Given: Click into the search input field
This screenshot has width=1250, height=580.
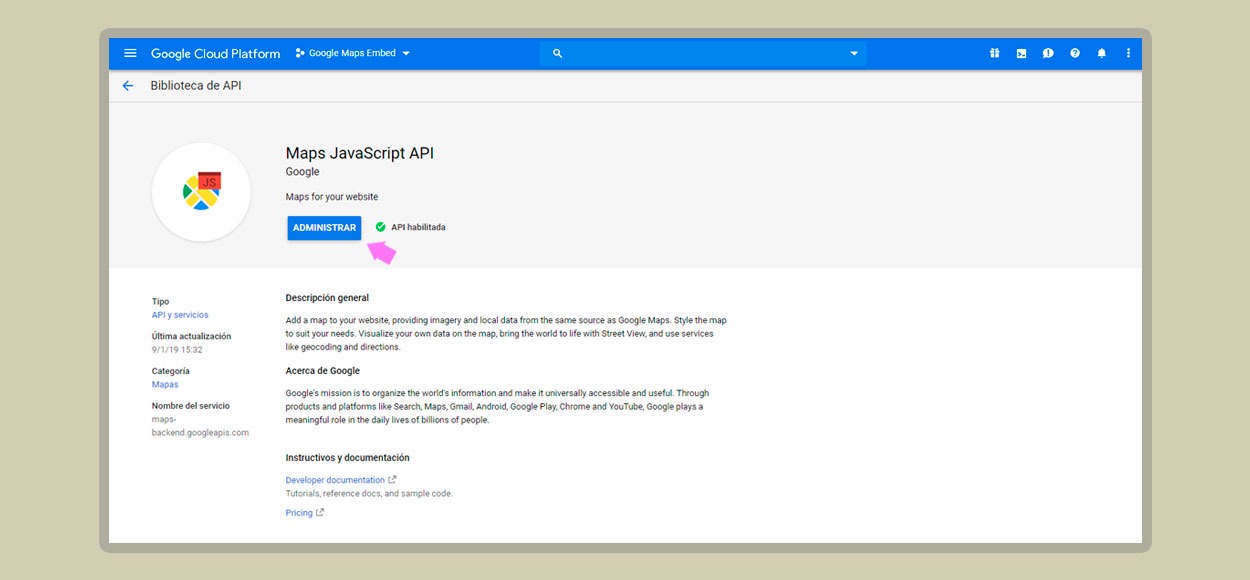Looking at the screenshot, I should [703, 53].
